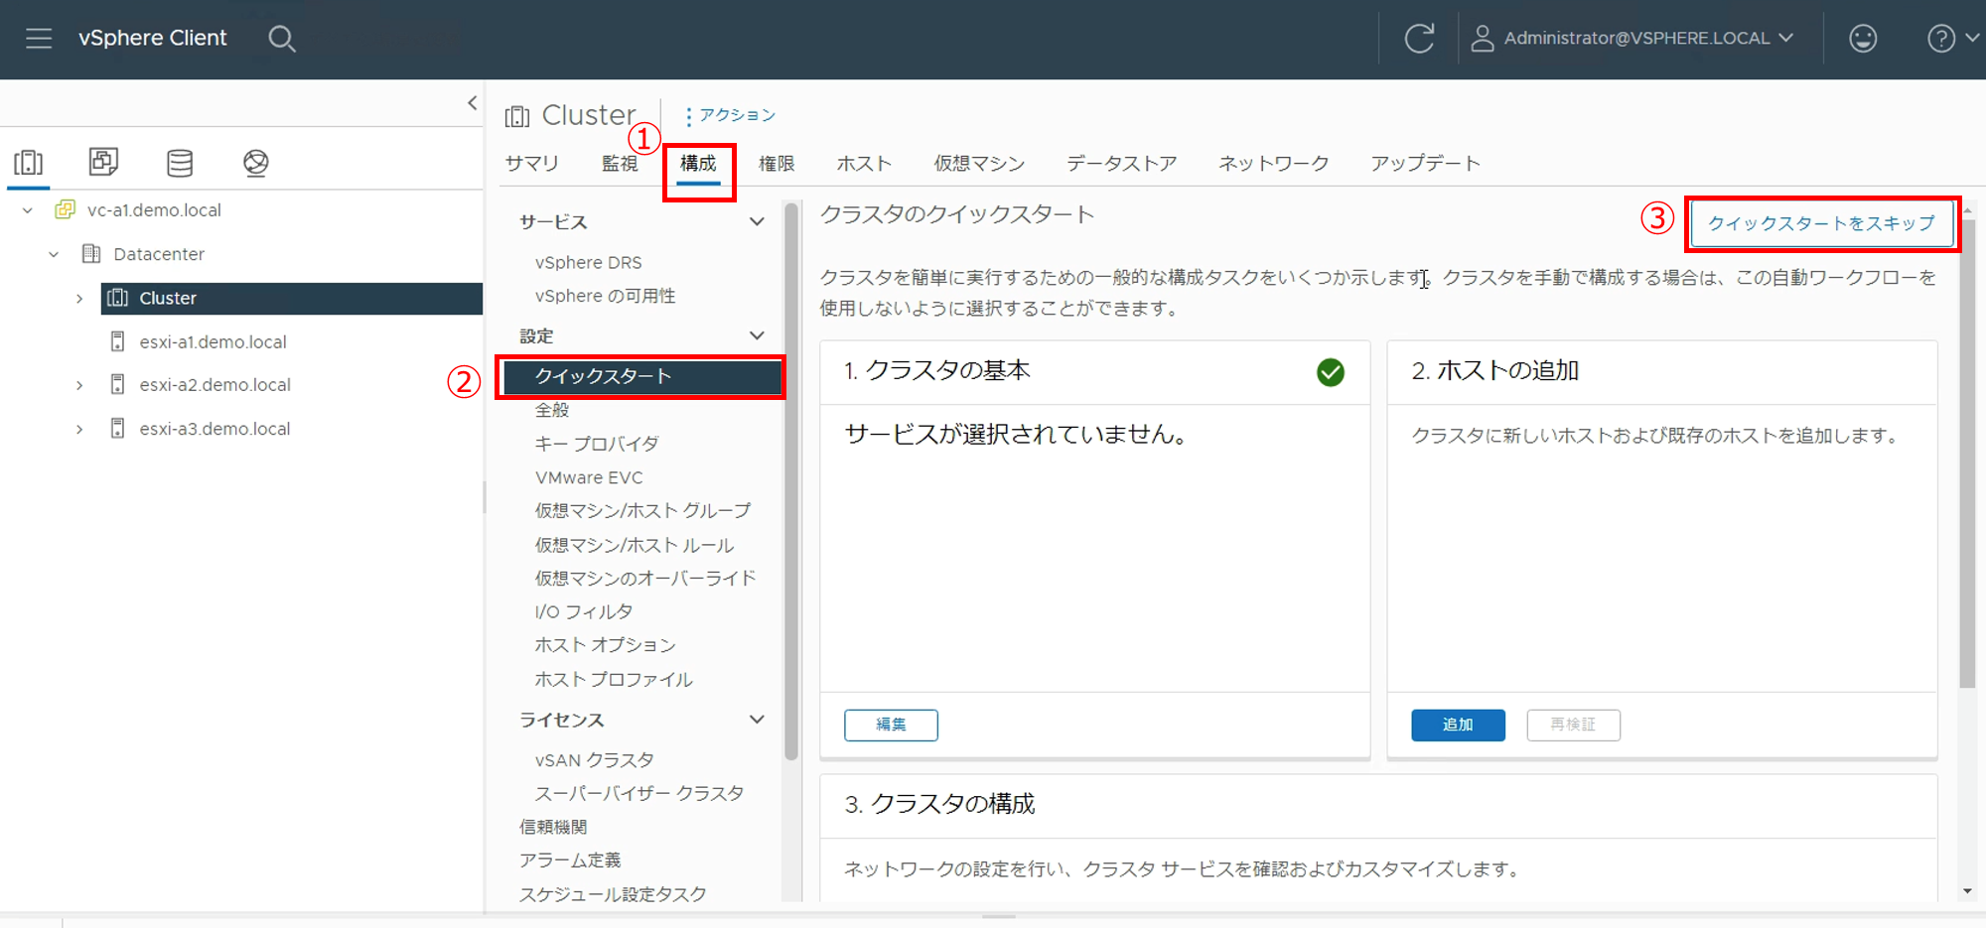Click the search magnifier icon

(x=282, y=39)
